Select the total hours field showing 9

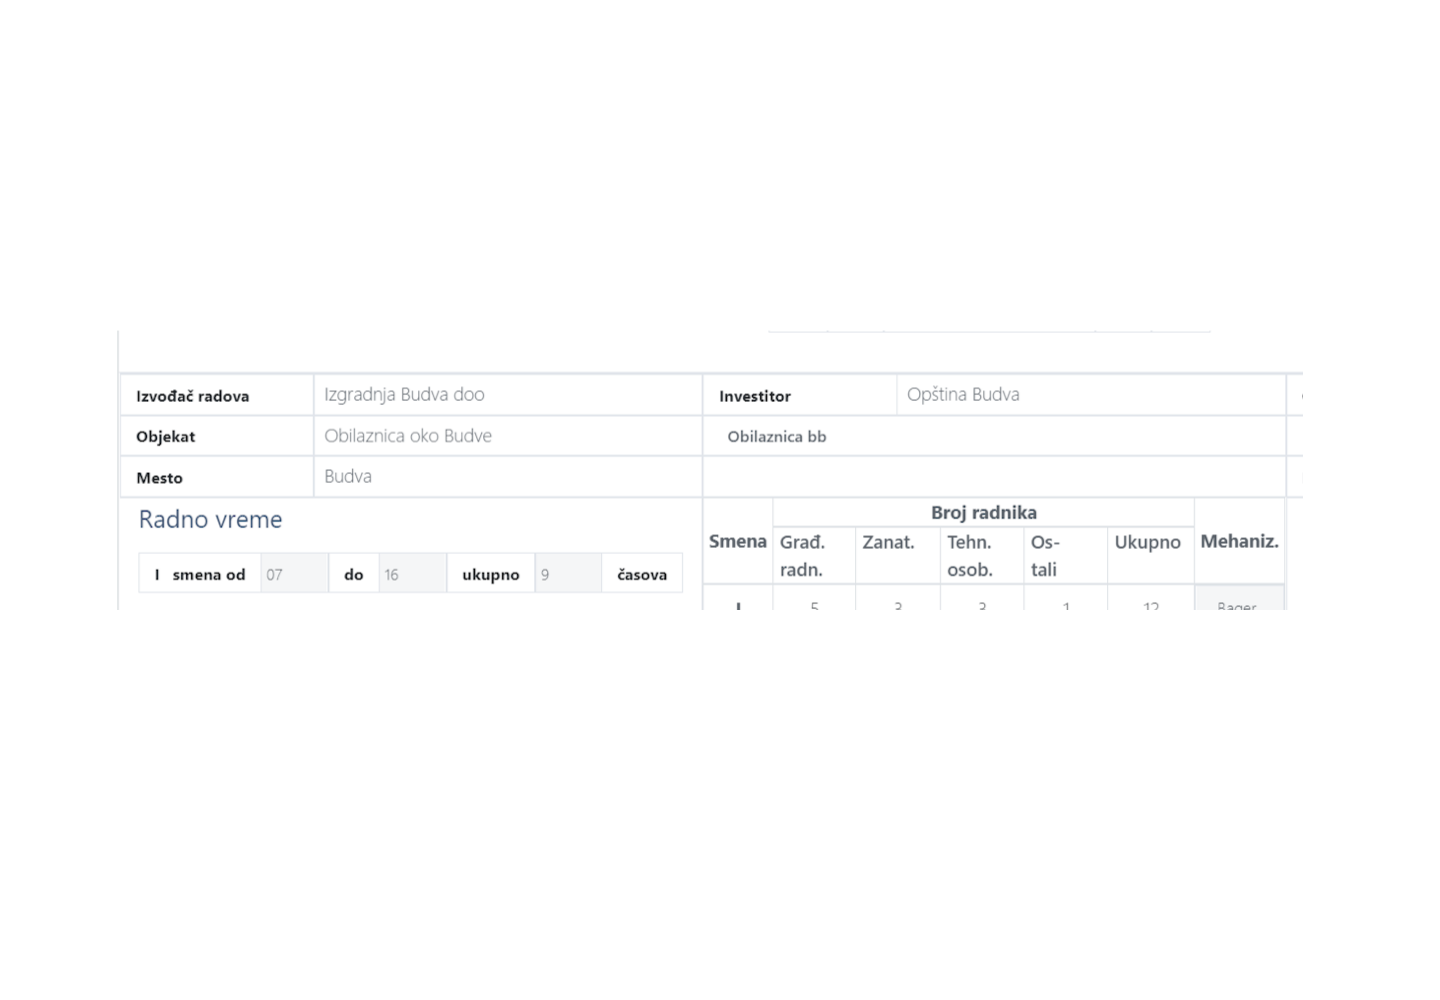(567, 575)
